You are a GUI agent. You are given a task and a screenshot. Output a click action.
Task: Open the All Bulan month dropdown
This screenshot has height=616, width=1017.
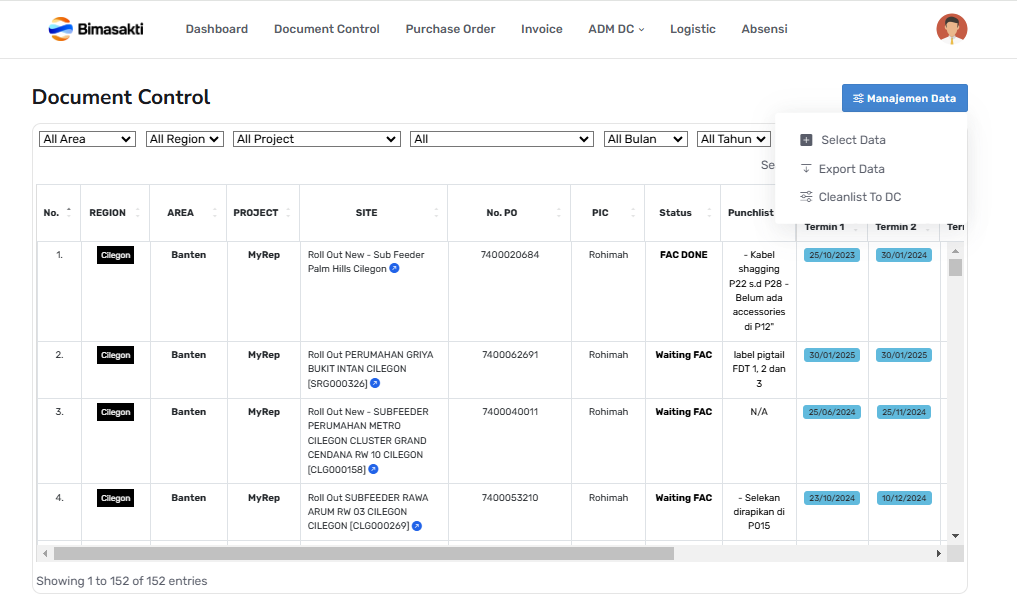tap(645, 139)
